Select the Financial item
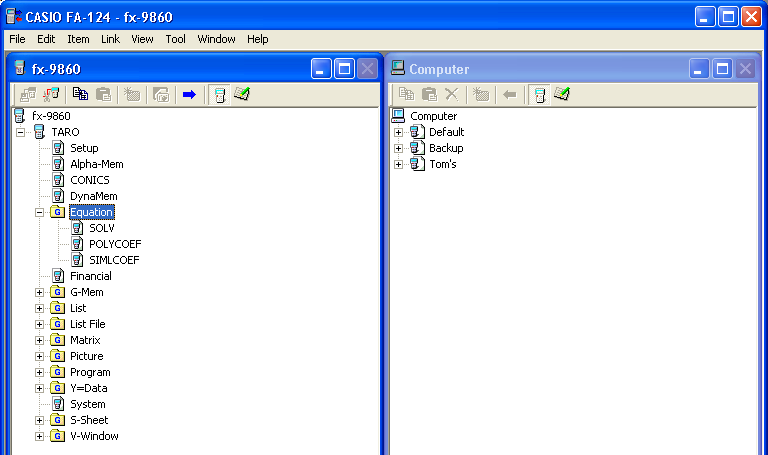 (91, 276)
